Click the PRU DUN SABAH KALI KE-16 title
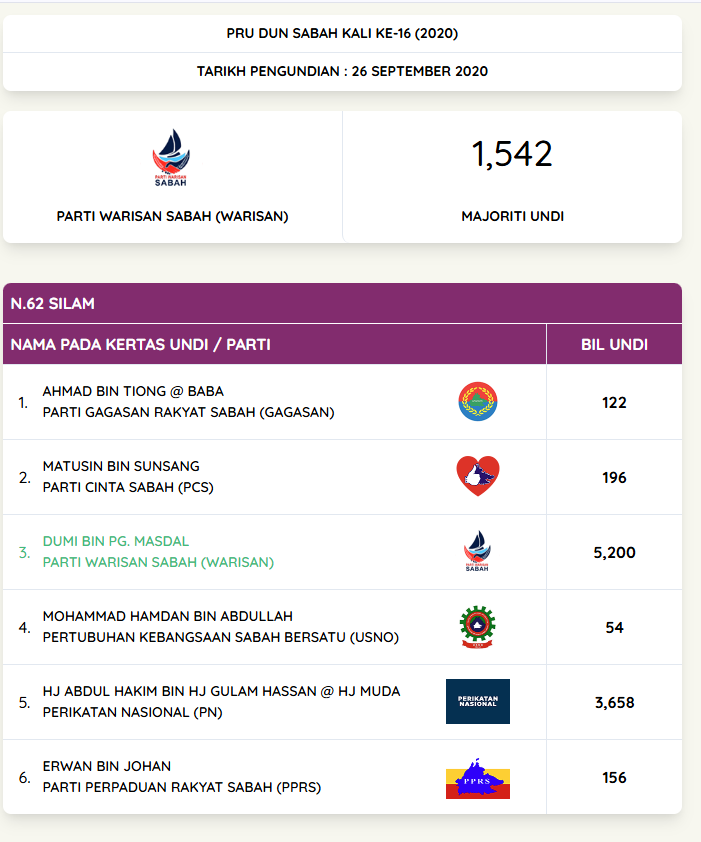 [x=342, y=33]
